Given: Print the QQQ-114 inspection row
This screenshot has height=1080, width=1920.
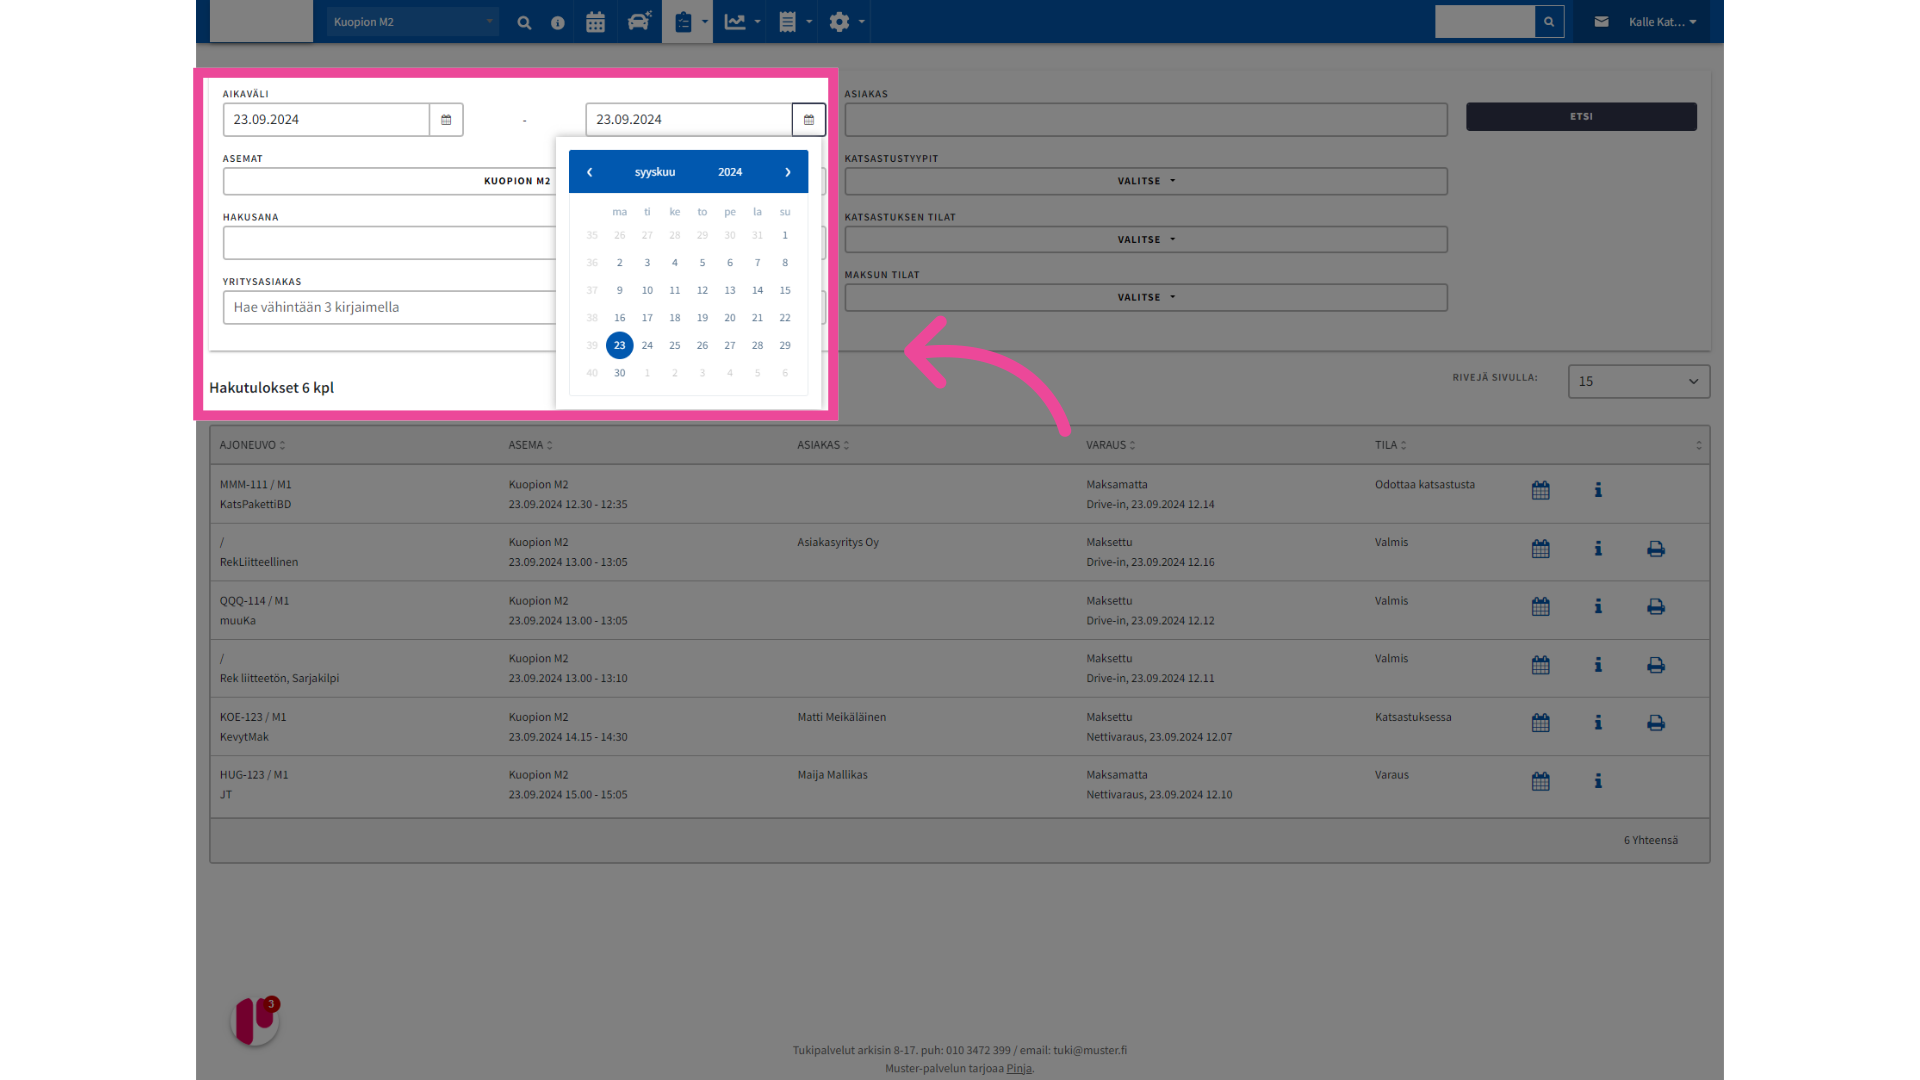Looking at the screenshot, I should click(1656, 607).
